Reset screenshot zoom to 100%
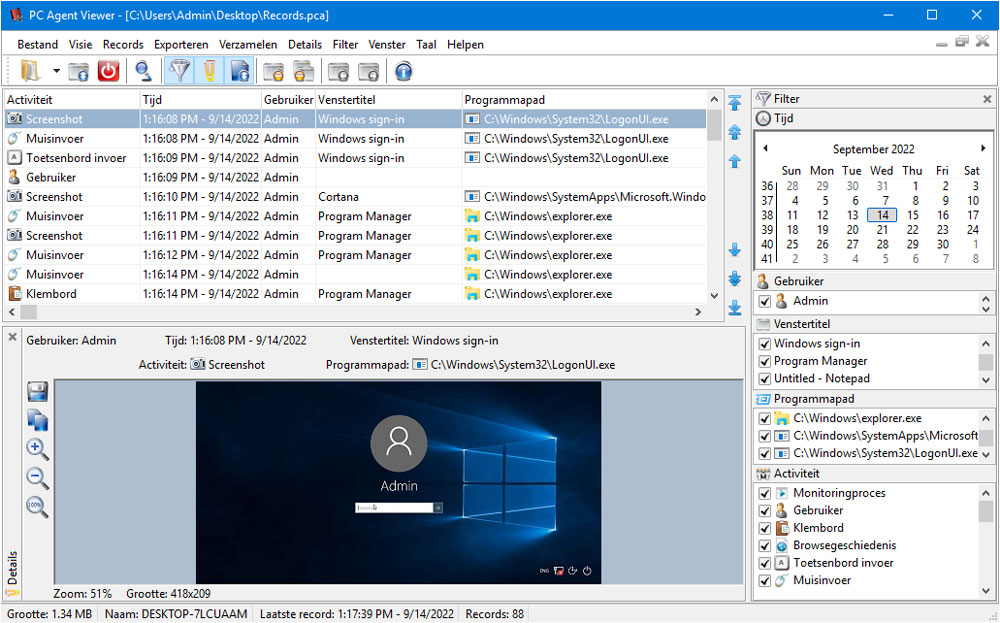The height and width of the screenshot is (623, 1000). coord(37,508)
